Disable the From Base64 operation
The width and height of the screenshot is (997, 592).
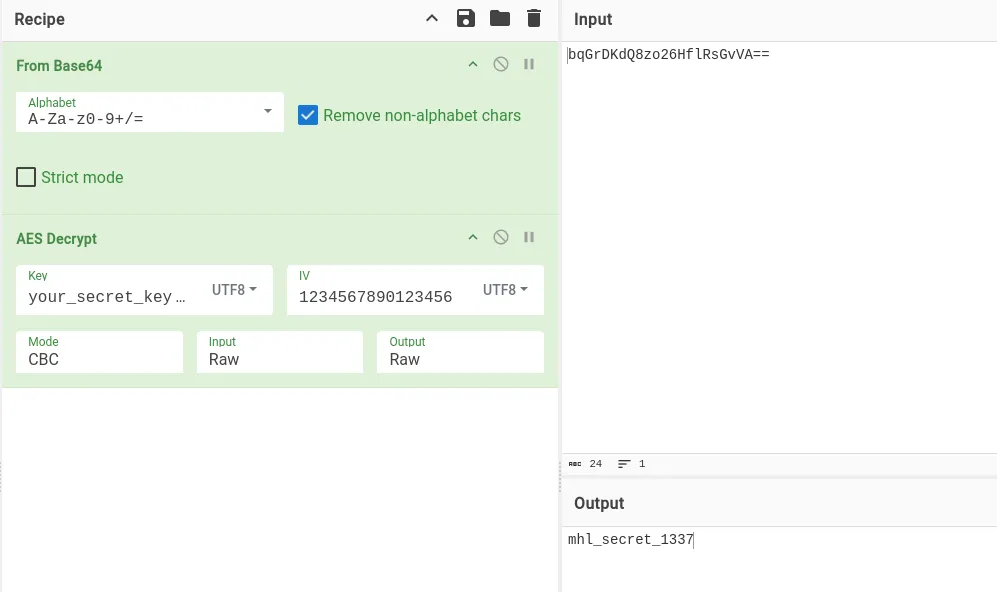pos(501,64)
